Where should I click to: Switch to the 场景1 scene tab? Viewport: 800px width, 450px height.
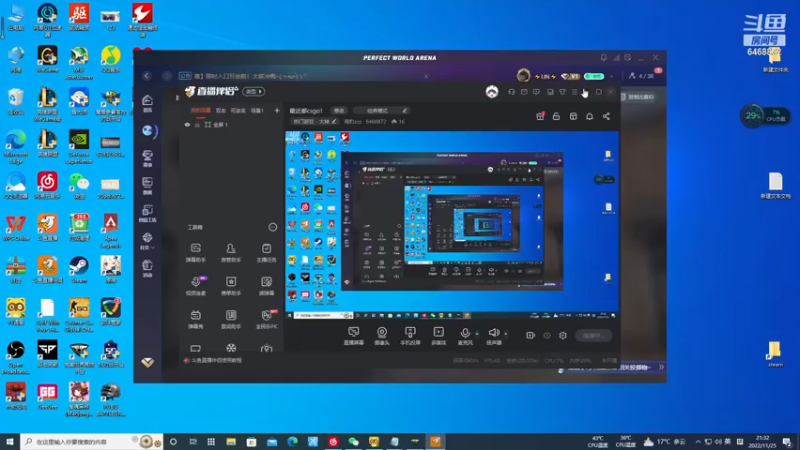(257, 110)
